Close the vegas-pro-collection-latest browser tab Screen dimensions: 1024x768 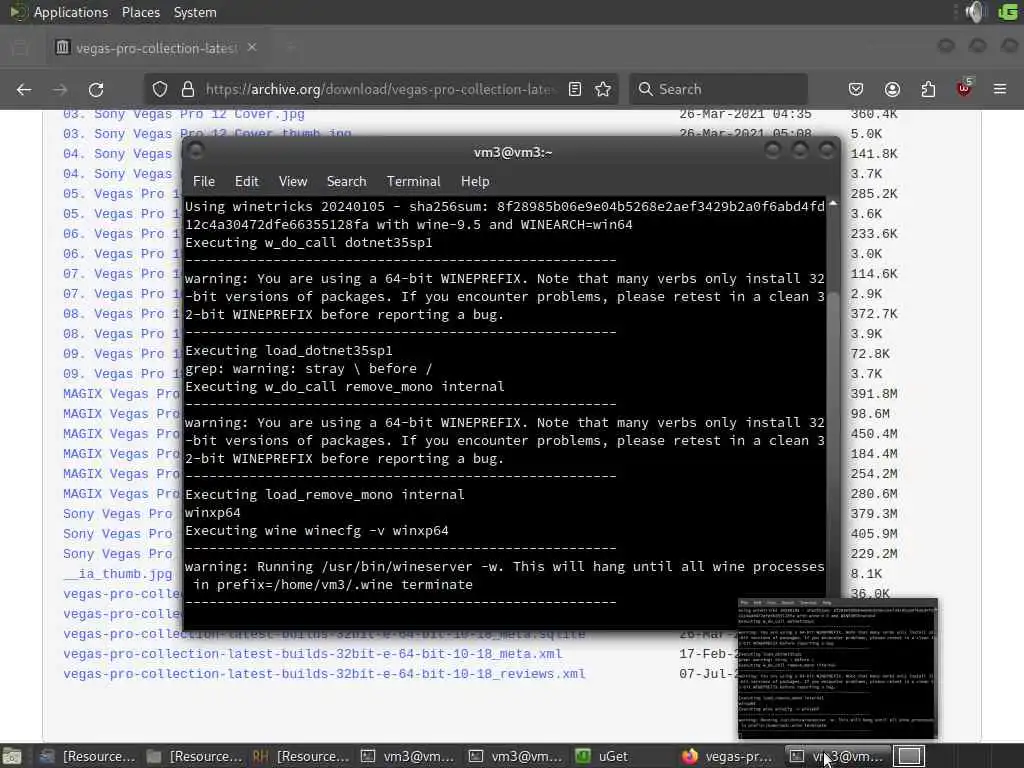(252, 47)
